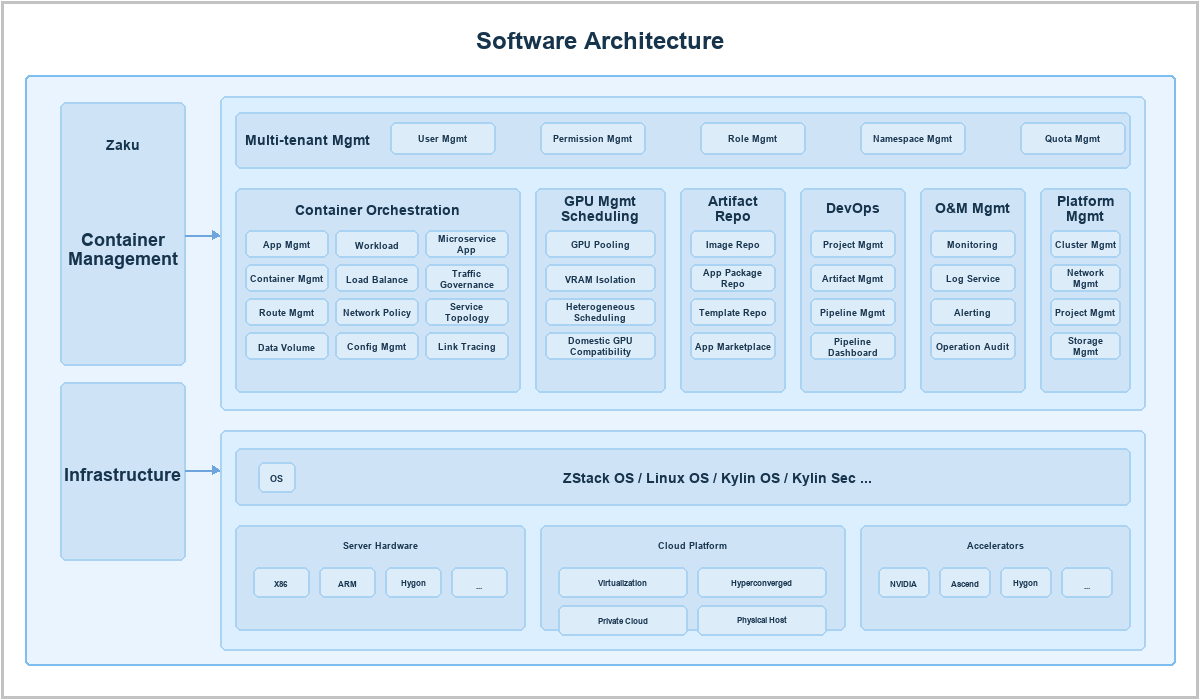Select the ARM hardware box

coord(347,583)
